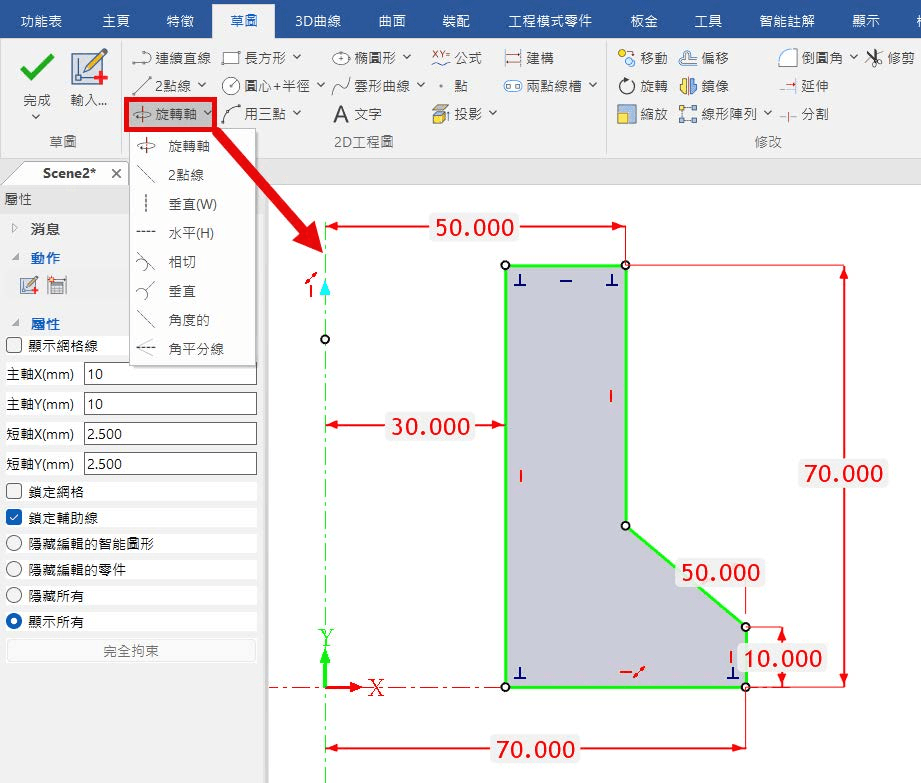Select the 雲形曲線 spline tool
921x783 pixels.
tap(371, 86)
